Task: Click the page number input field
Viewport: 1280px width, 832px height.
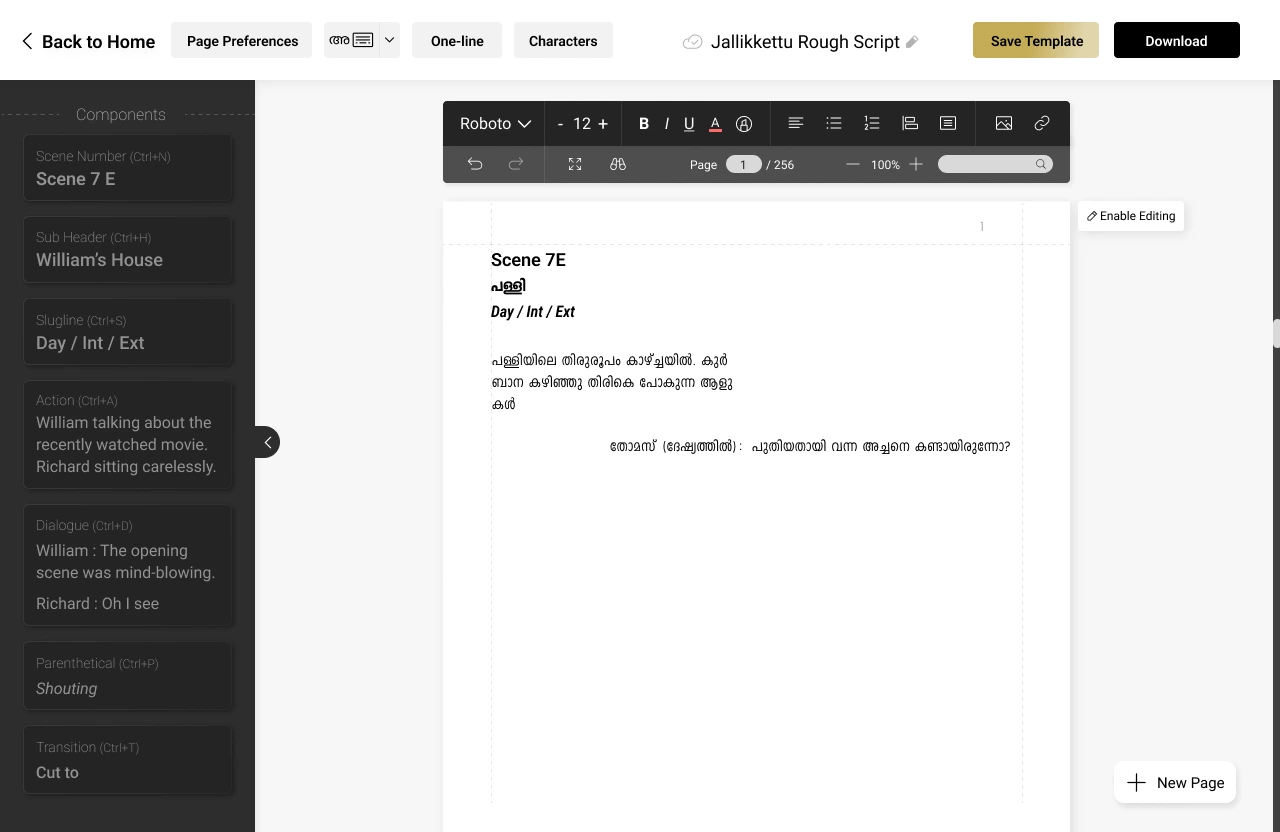Action: tap(743, 163)
